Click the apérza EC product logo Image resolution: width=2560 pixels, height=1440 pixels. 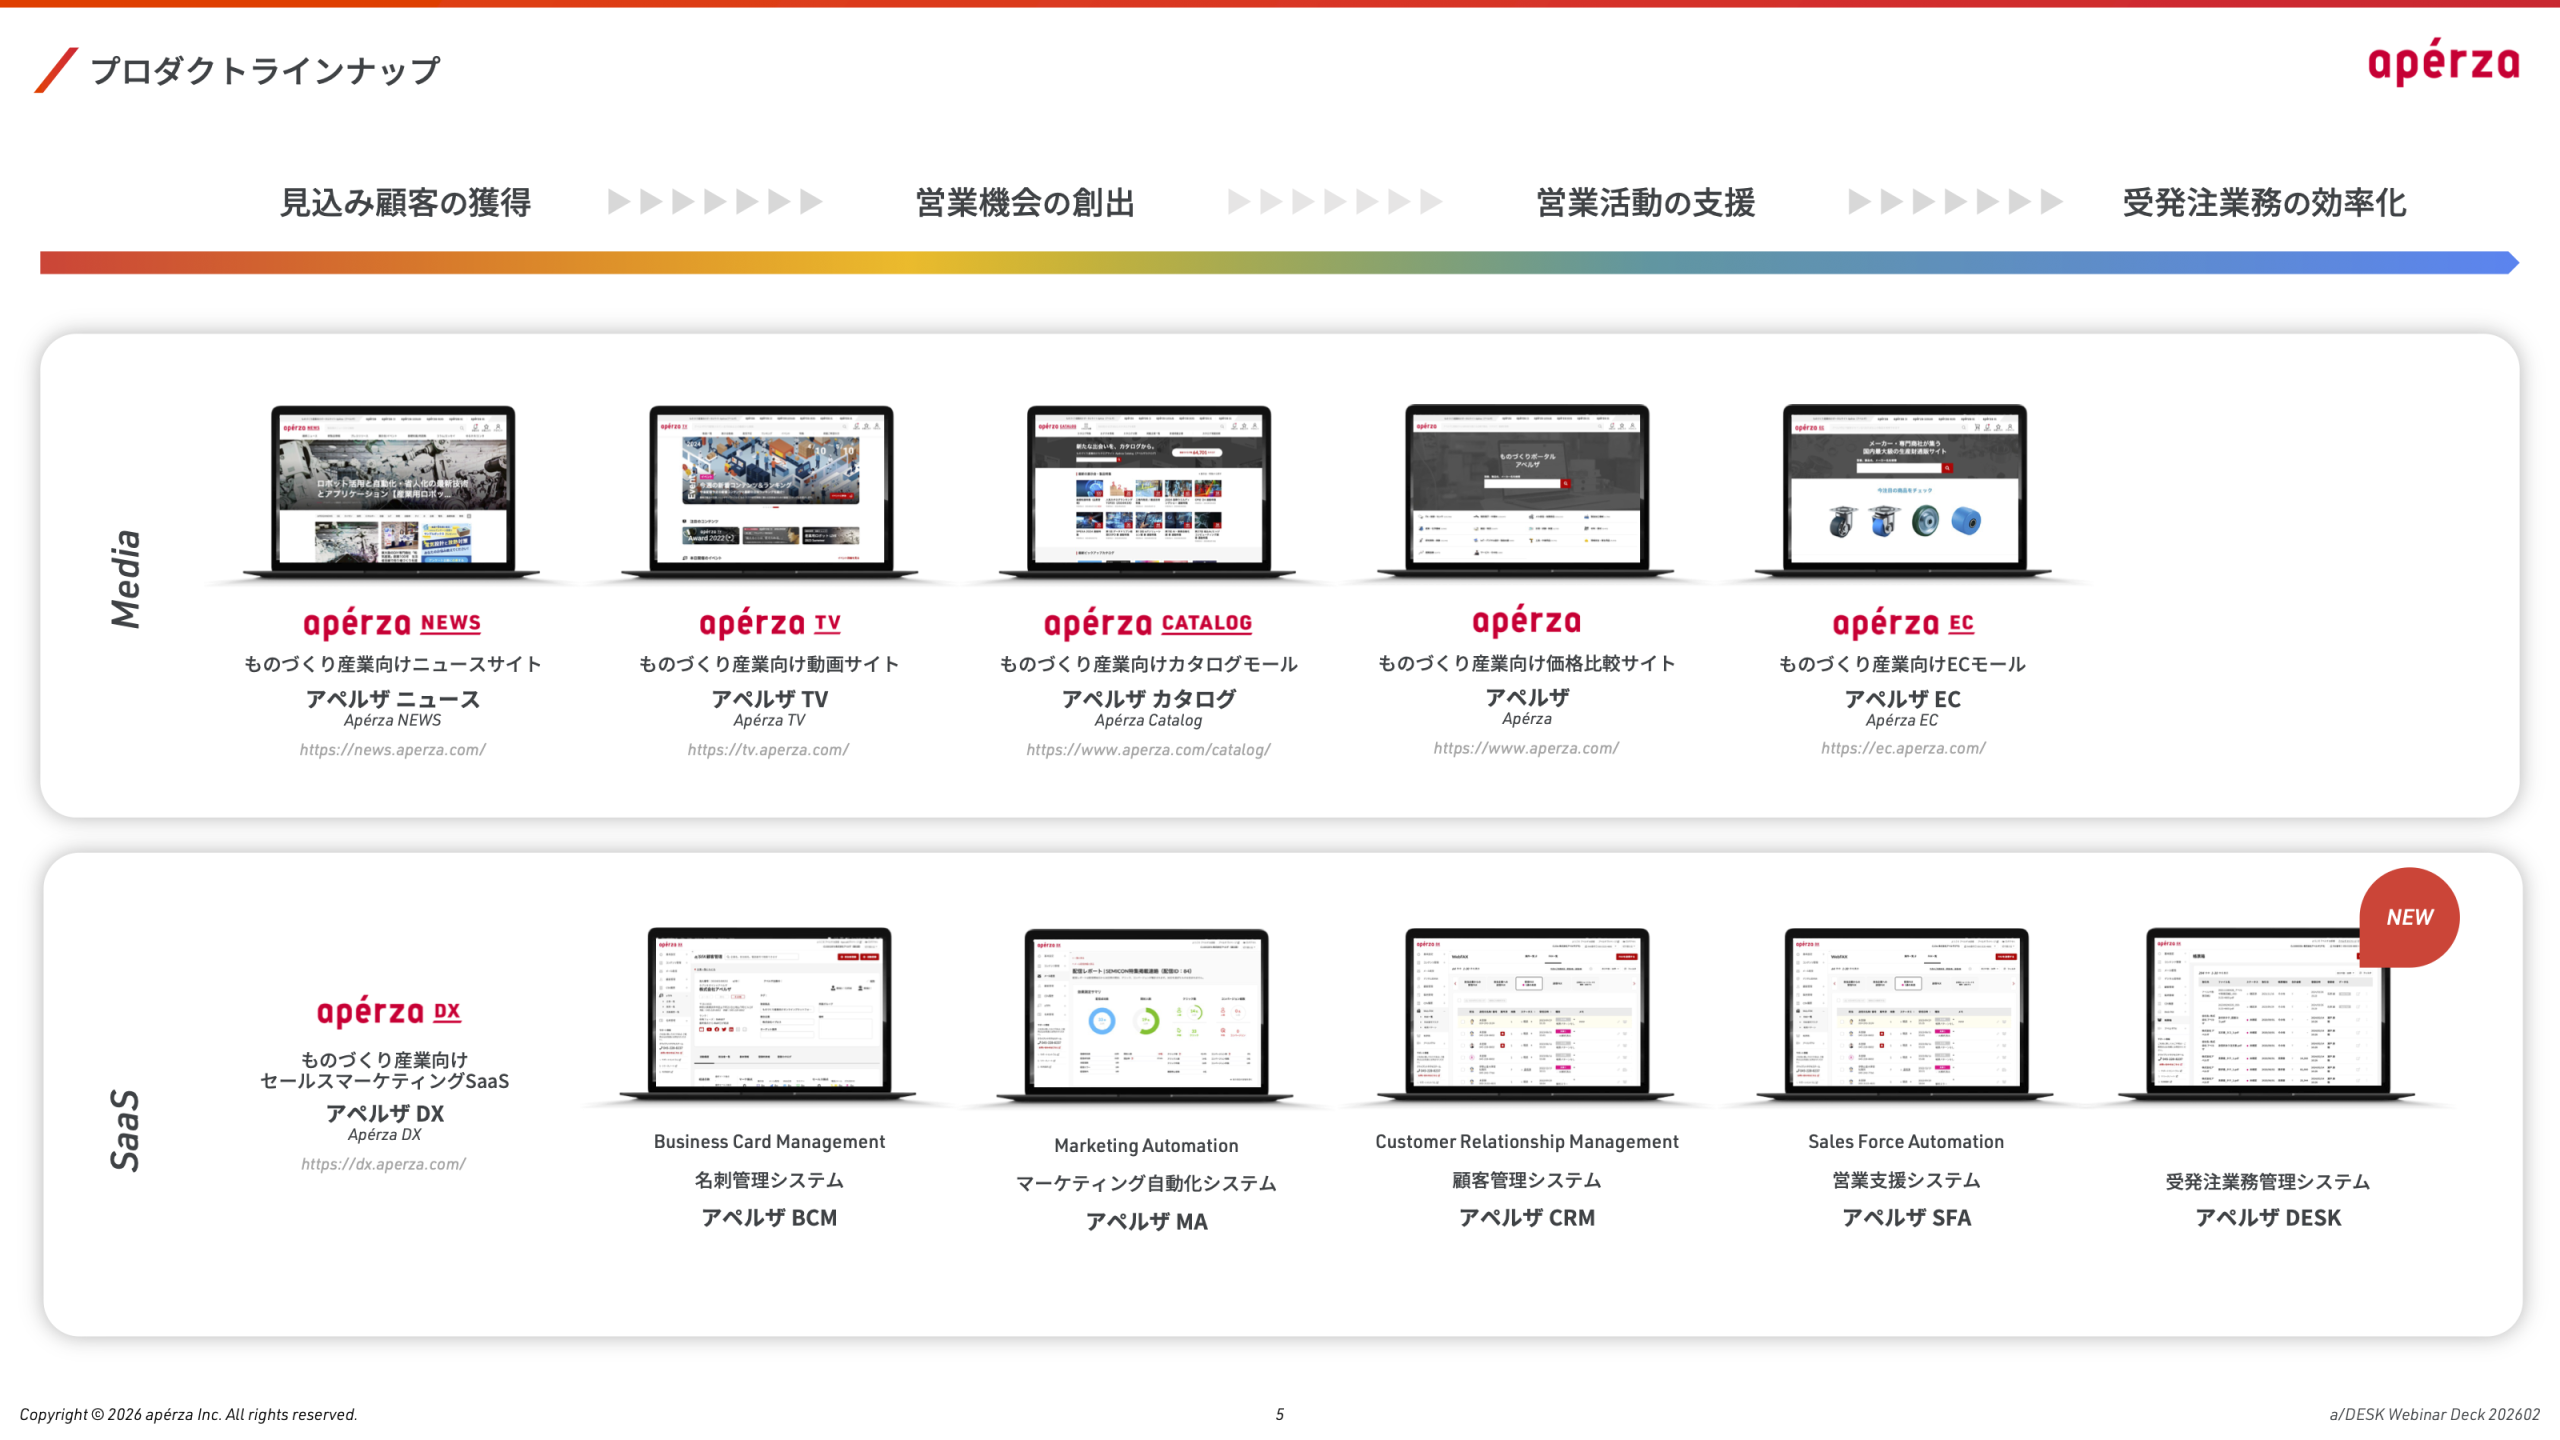[x=1903, y=624]
